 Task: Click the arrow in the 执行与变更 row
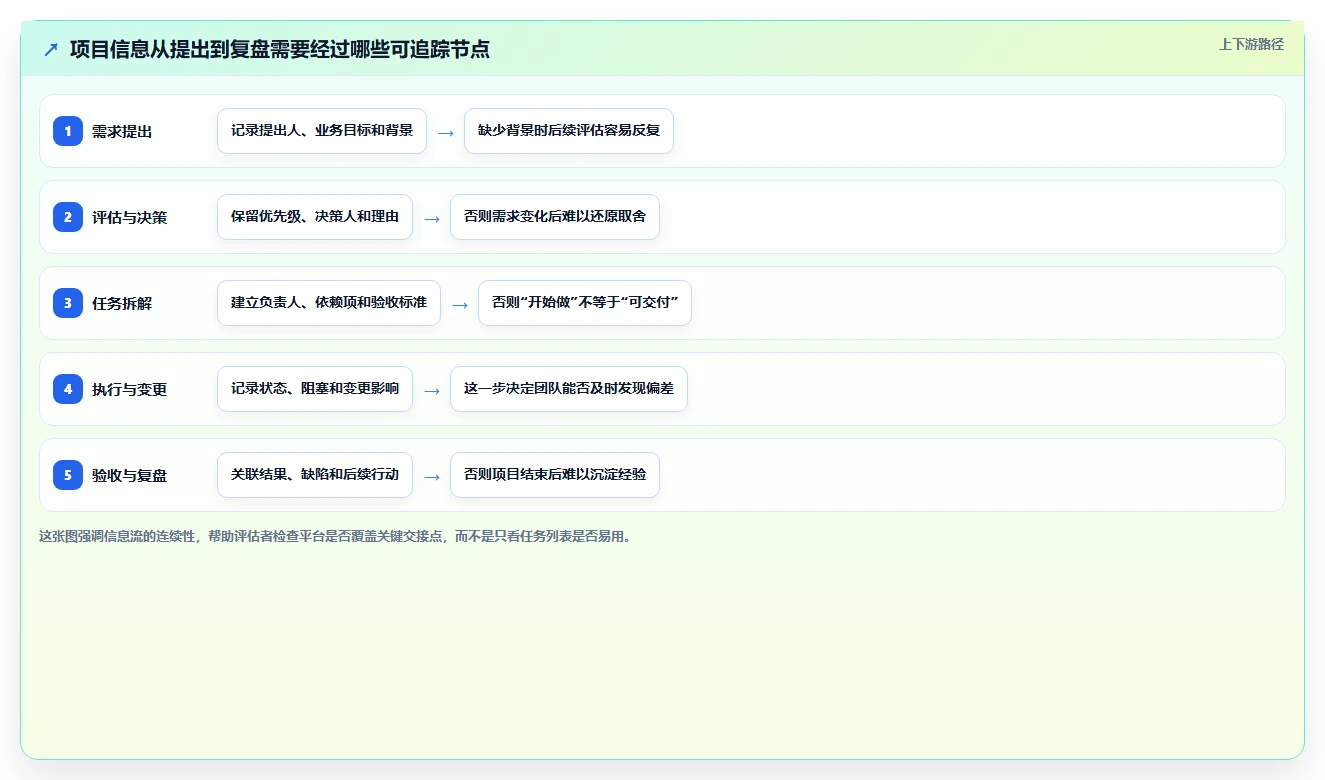tap(432, 390)
